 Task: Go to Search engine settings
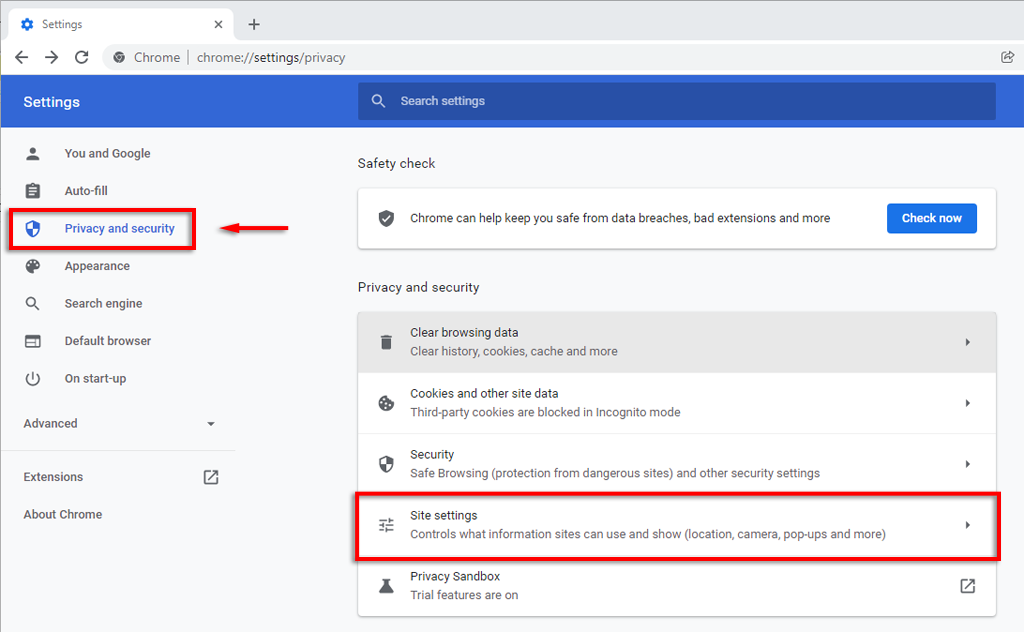click(x=103, y=304)
